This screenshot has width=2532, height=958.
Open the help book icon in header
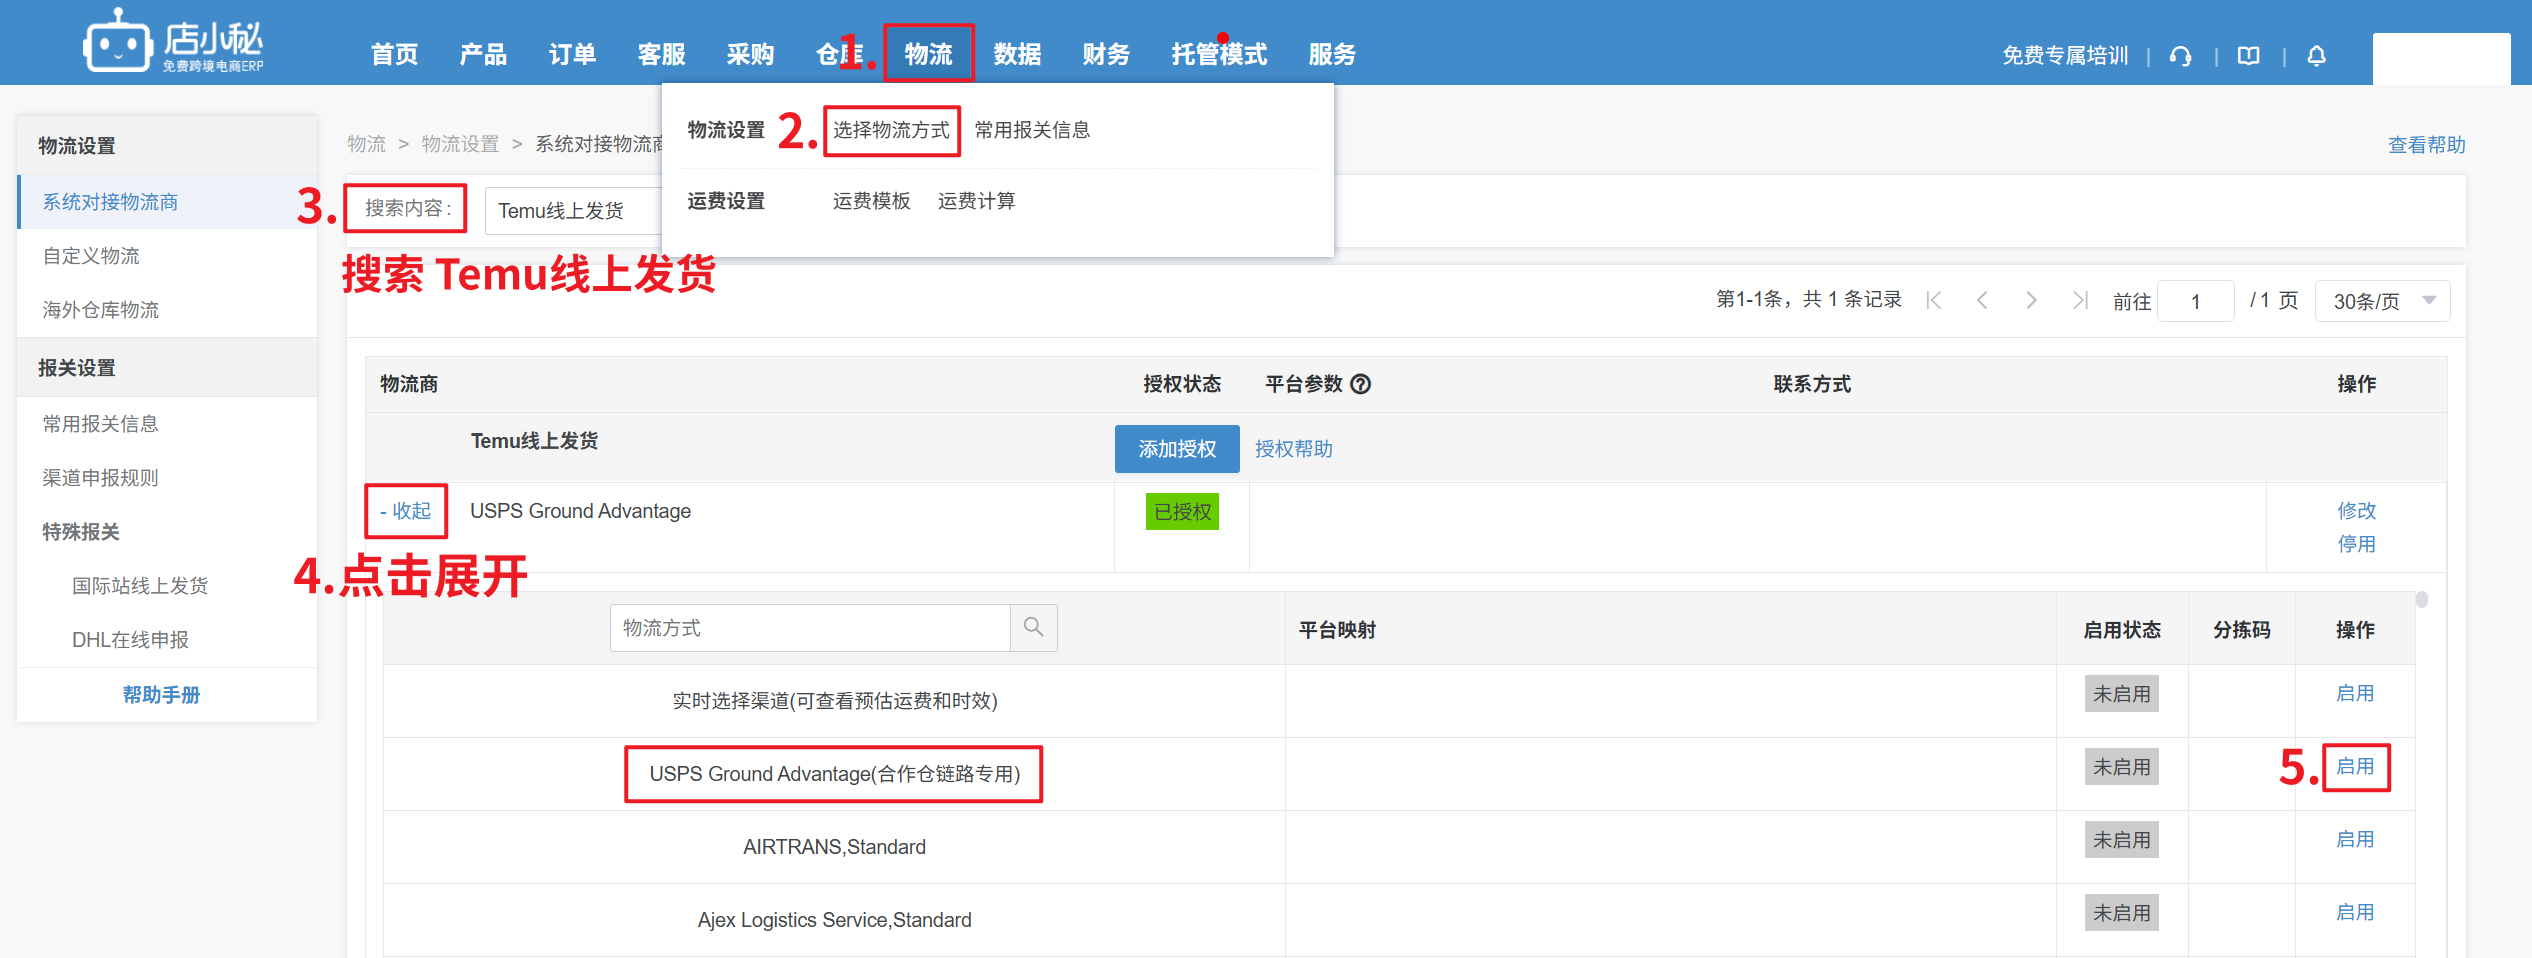[x=2248, y=56]
